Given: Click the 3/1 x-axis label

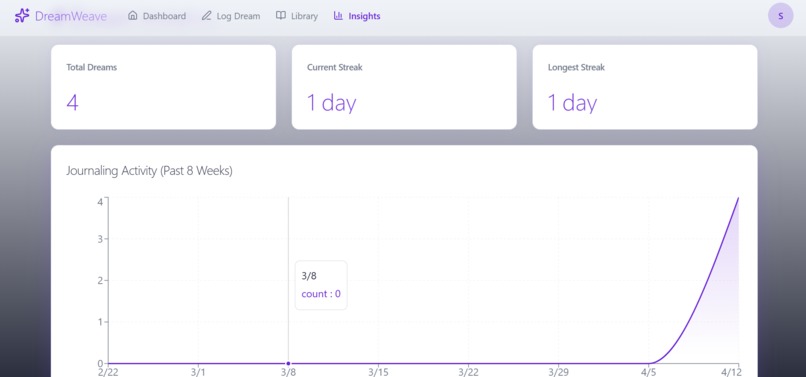Looking at the screenshot, I should point(198,372).
